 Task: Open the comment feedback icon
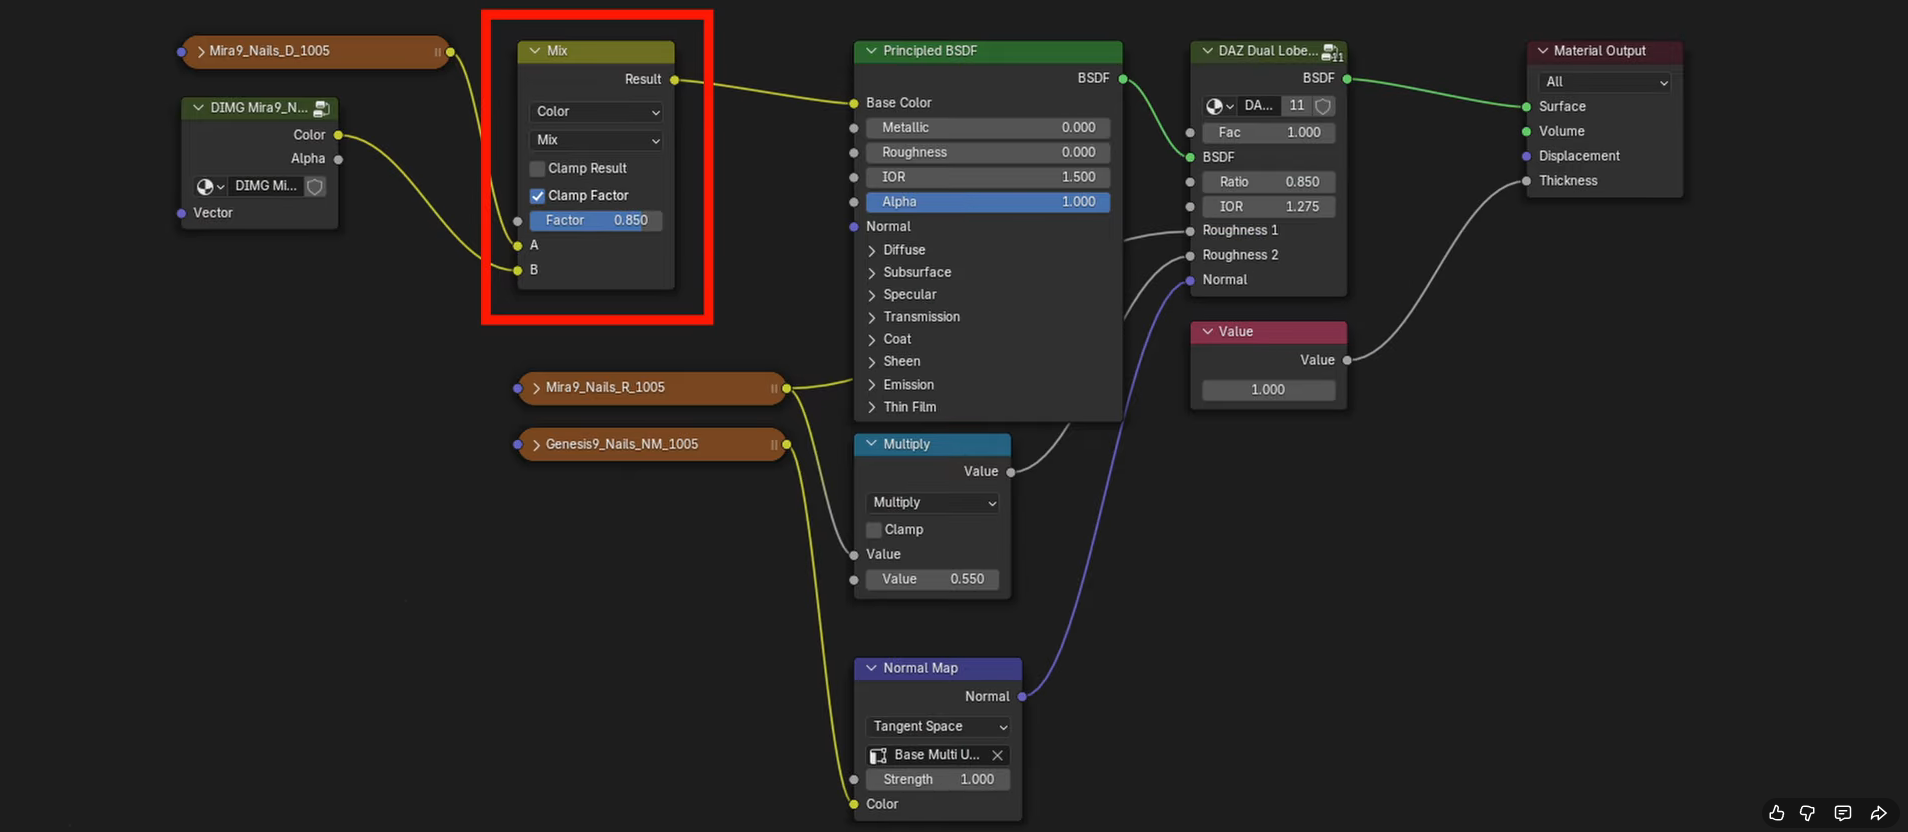[x=1843, y=813]
